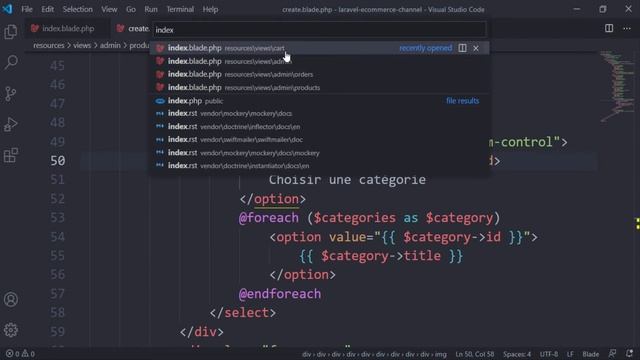Change end of line sequence LF
Image resolution: width=640 pixels, height=360 pixels.
[x=570, y=354]
